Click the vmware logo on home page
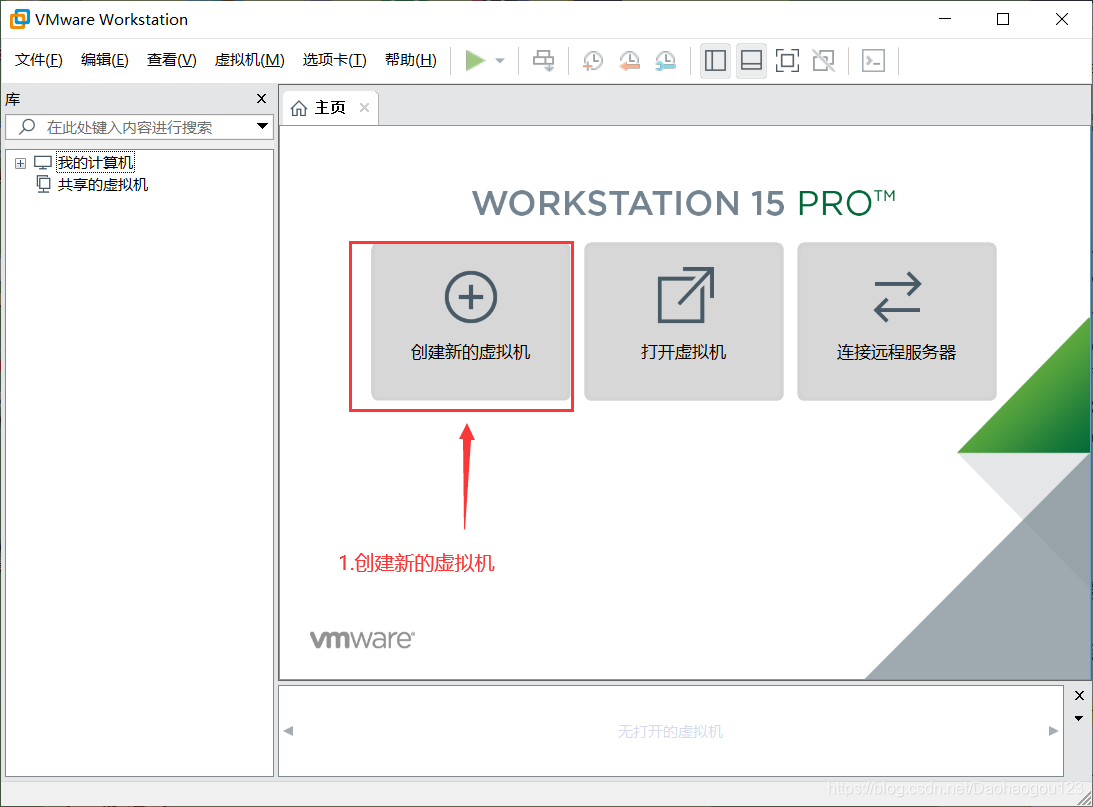 tap(362, 639)
